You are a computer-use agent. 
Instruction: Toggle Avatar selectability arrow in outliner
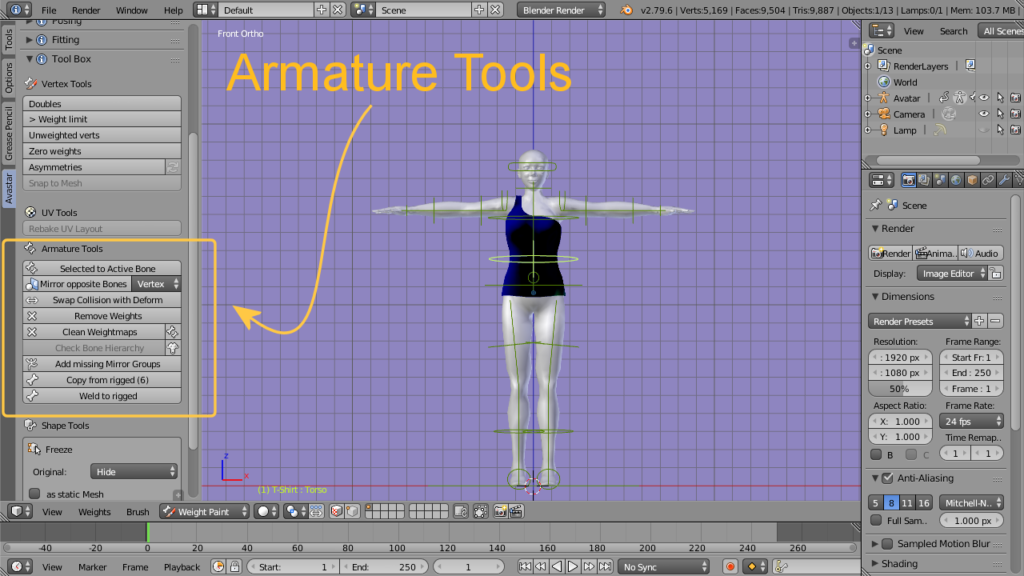tap(1000, 98)
